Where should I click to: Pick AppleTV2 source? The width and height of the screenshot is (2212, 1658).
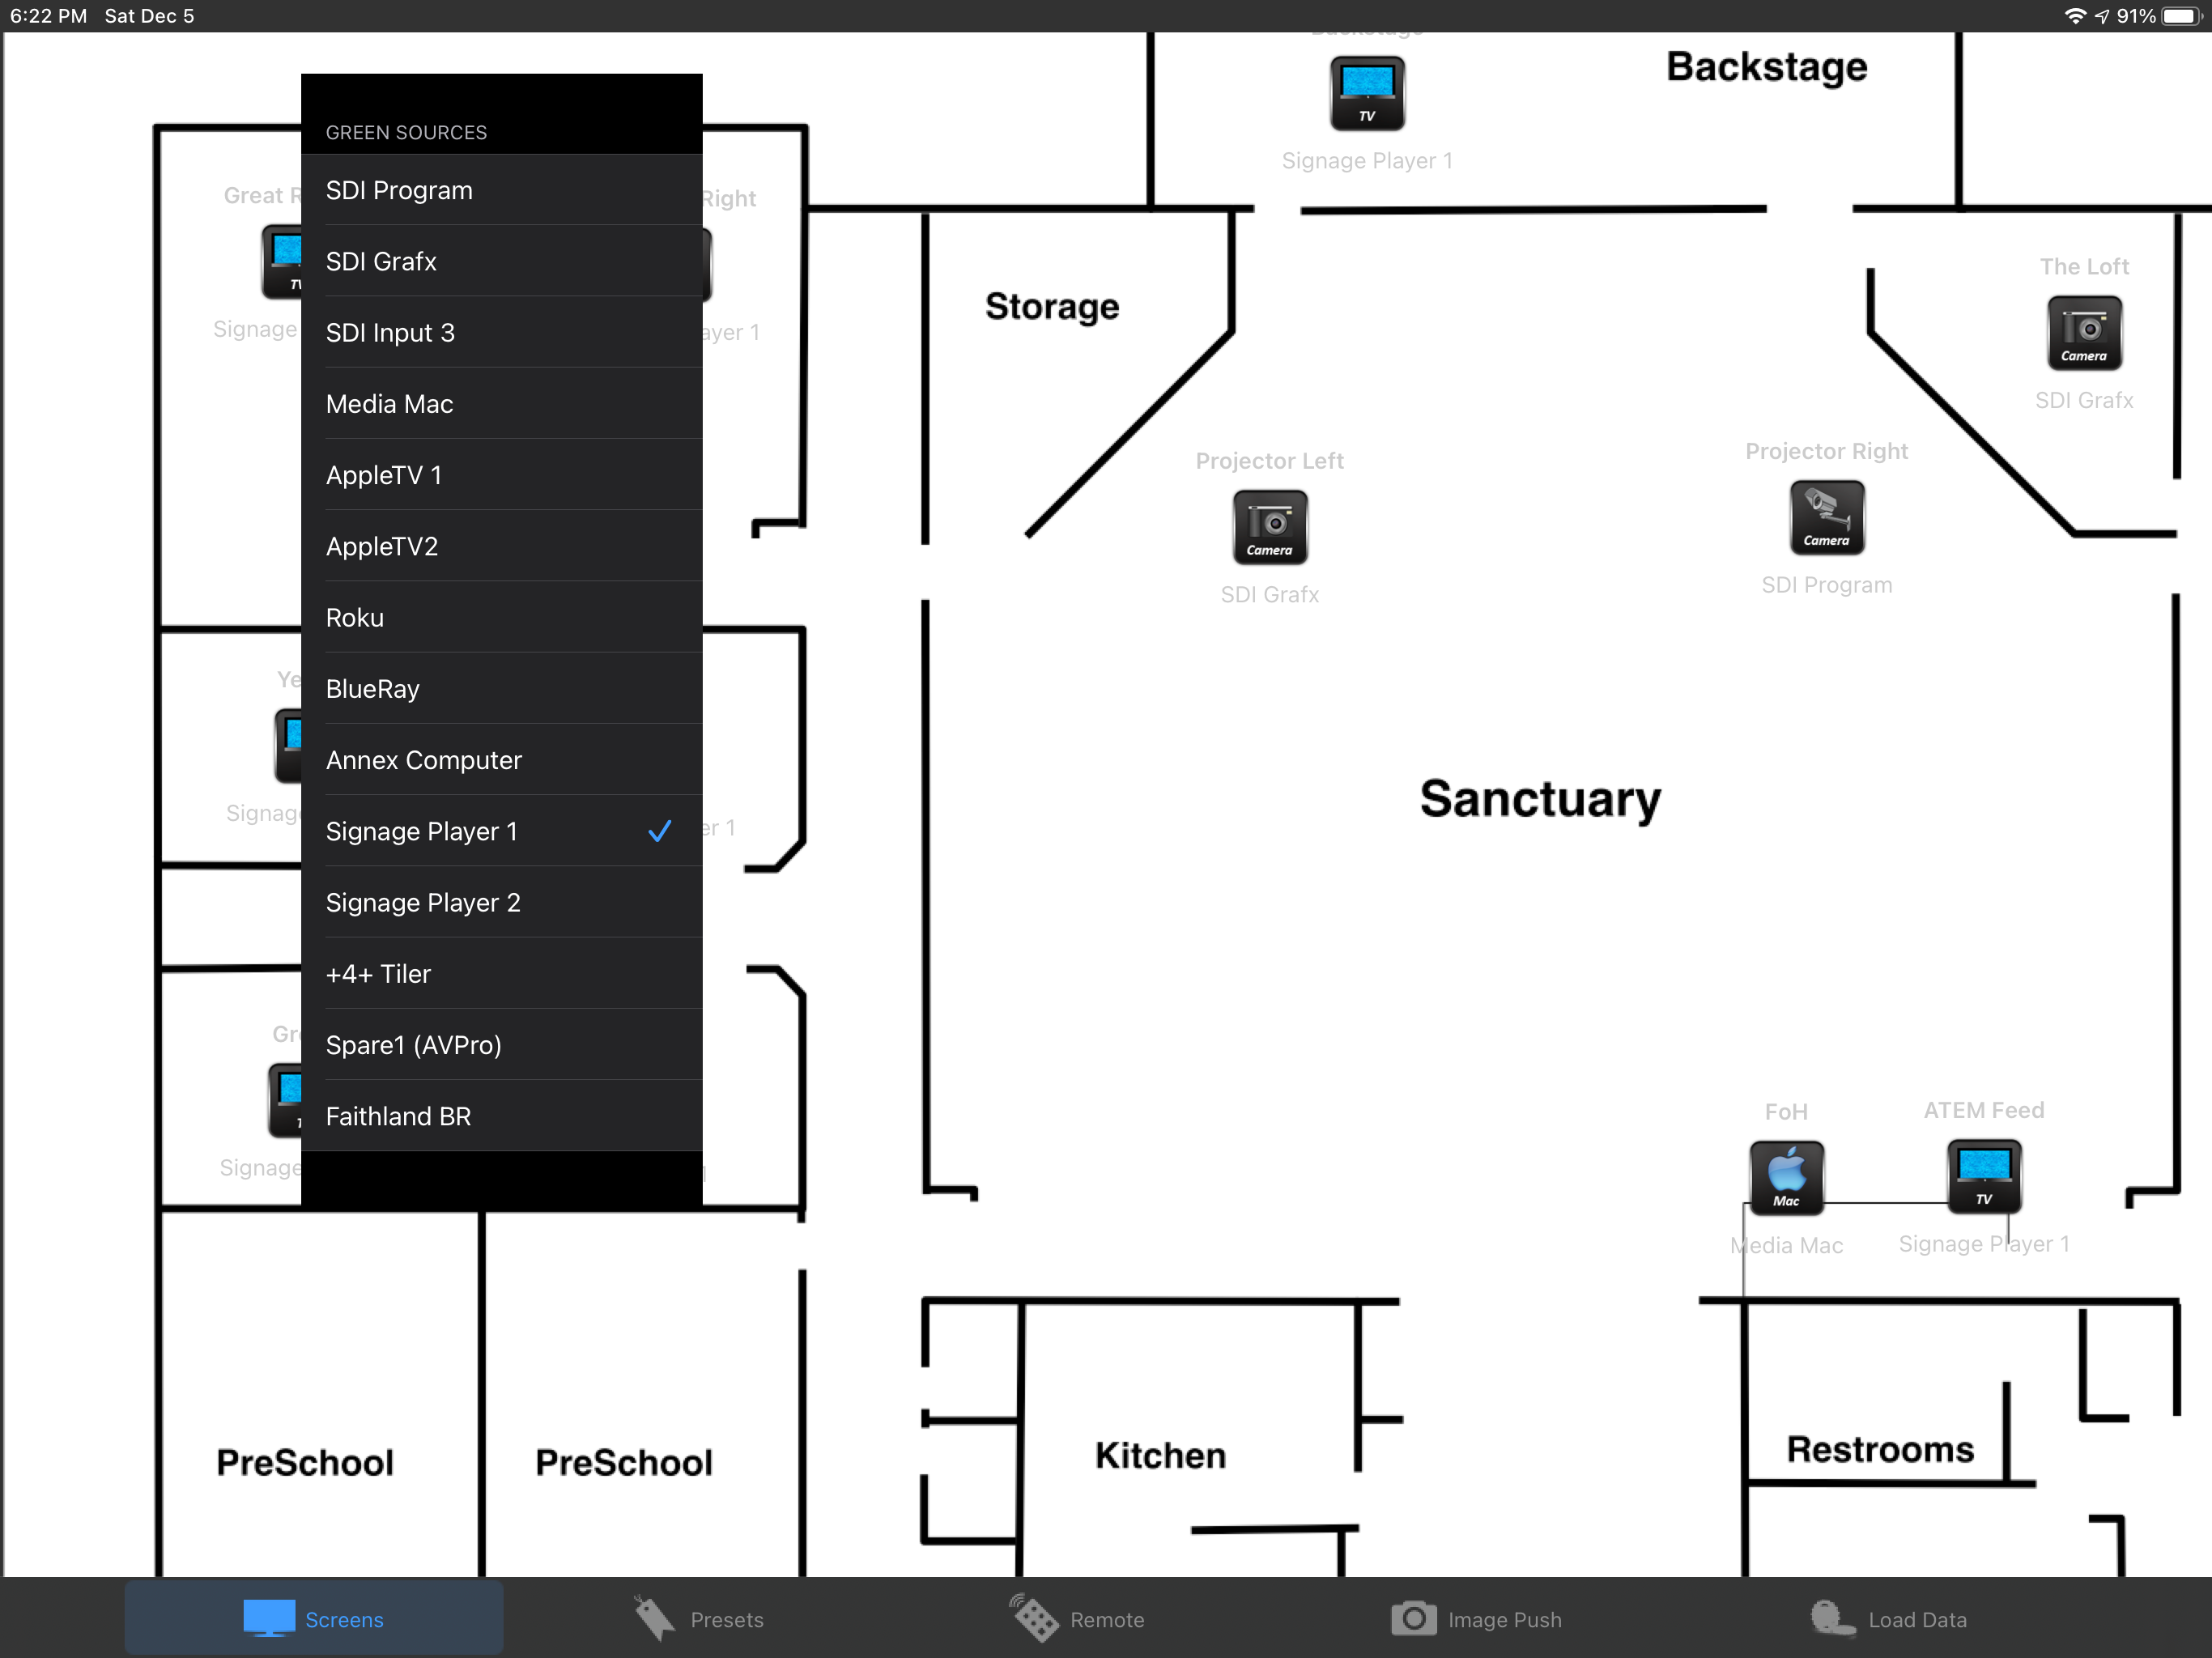click(x=502, y=546)
